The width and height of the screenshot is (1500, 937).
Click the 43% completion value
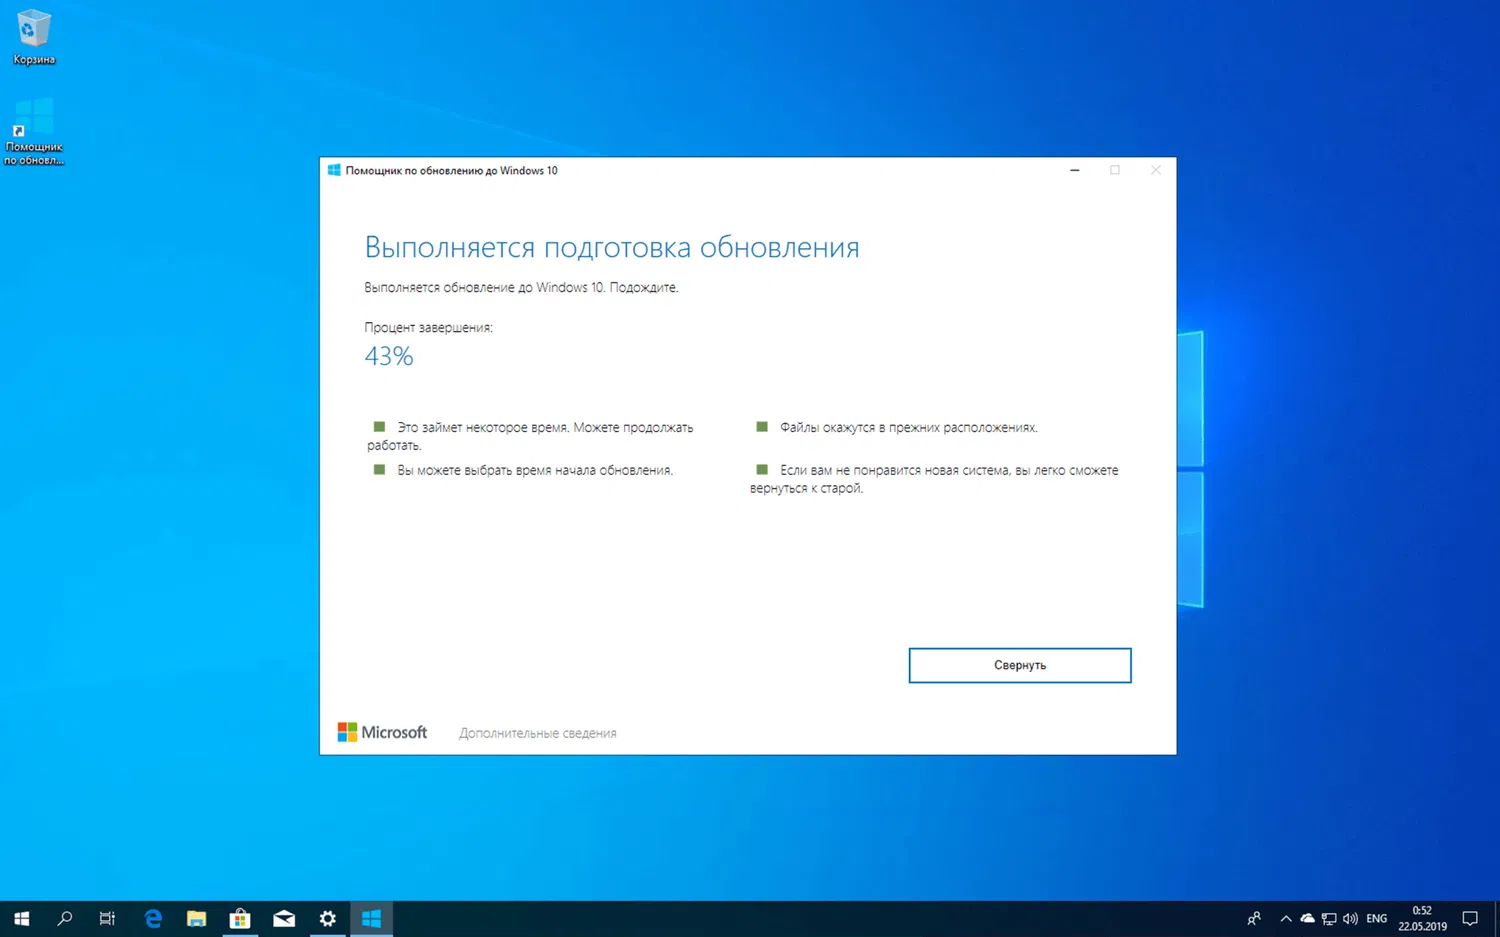pyautogui.click(x=389, y=356)
